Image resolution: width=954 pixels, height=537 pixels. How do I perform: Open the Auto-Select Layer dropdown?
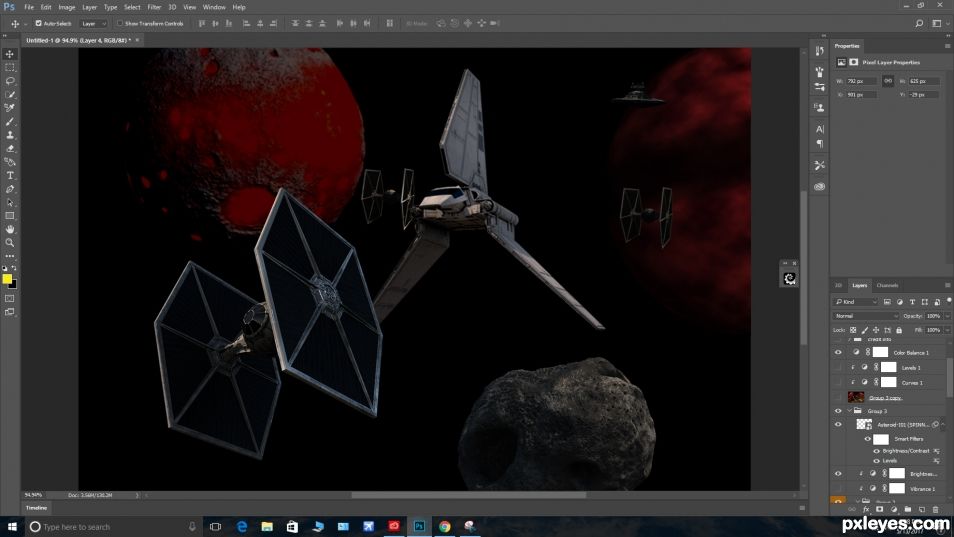coord(93,23)
